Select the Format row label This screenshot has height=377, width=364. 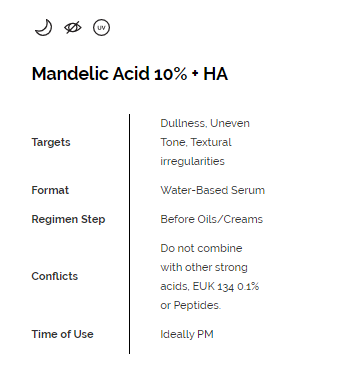pos(50,190)
